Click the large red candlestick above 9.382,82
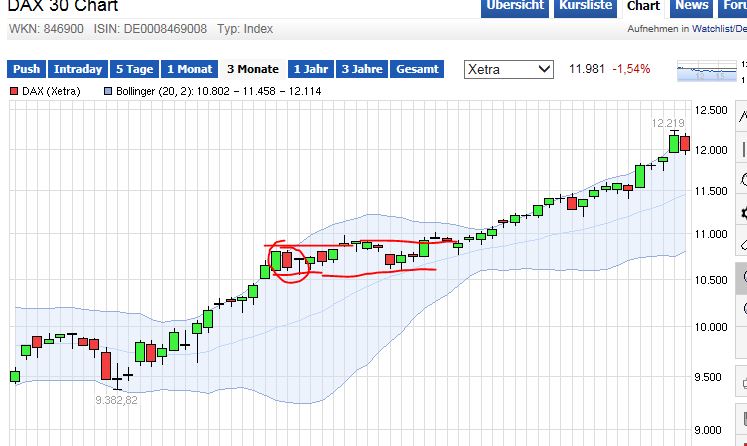The width and height of the screenshot is (747, 446). (x=106, y=366)
